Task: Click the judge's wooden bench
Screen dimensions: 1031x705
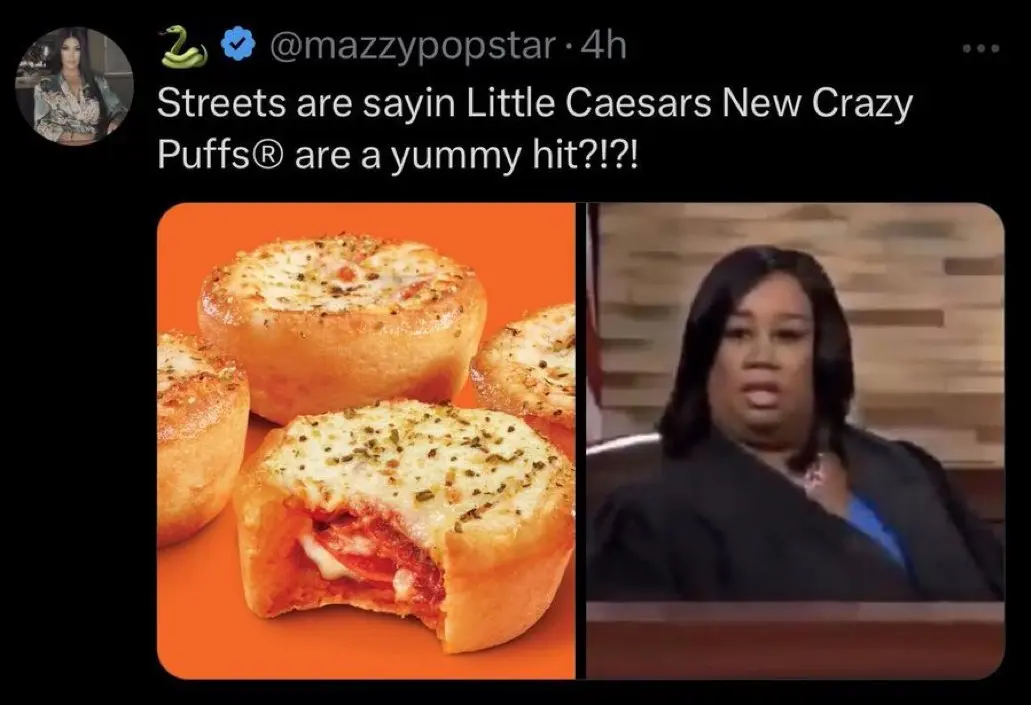Action: (795, 639)
